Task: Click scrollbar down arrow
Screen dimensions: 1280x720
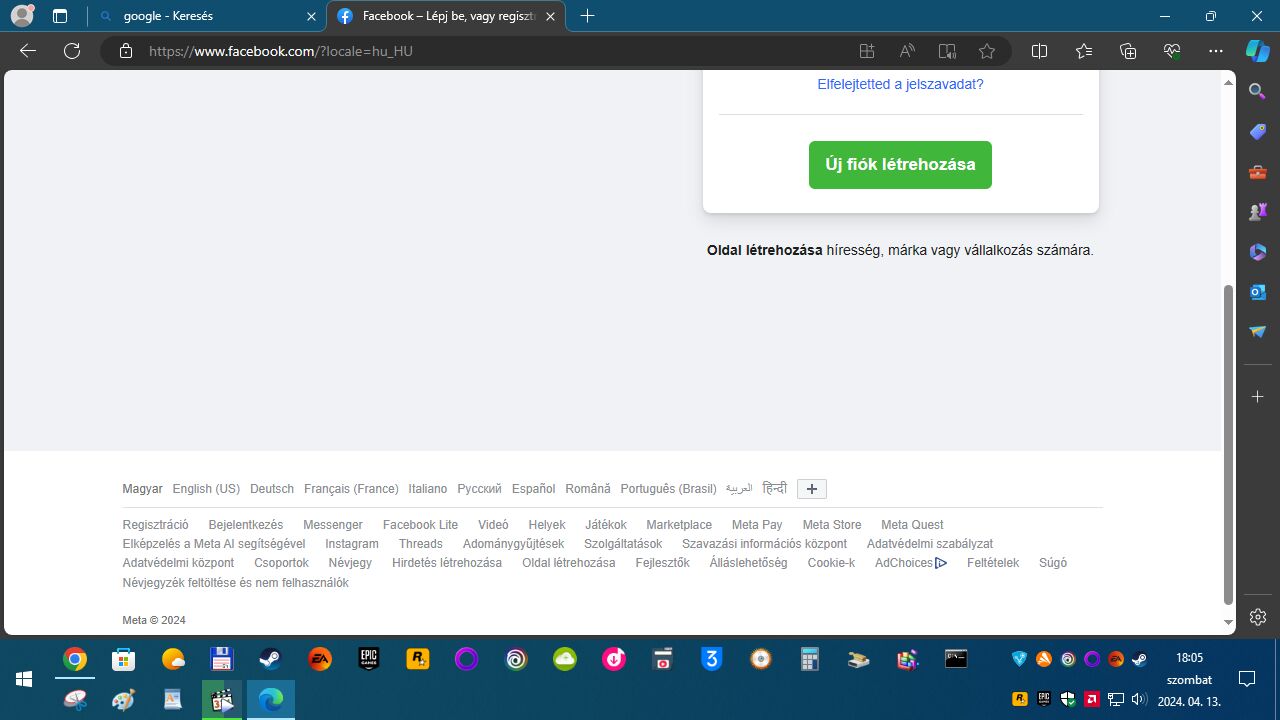Action: (x=1229, y=623)
